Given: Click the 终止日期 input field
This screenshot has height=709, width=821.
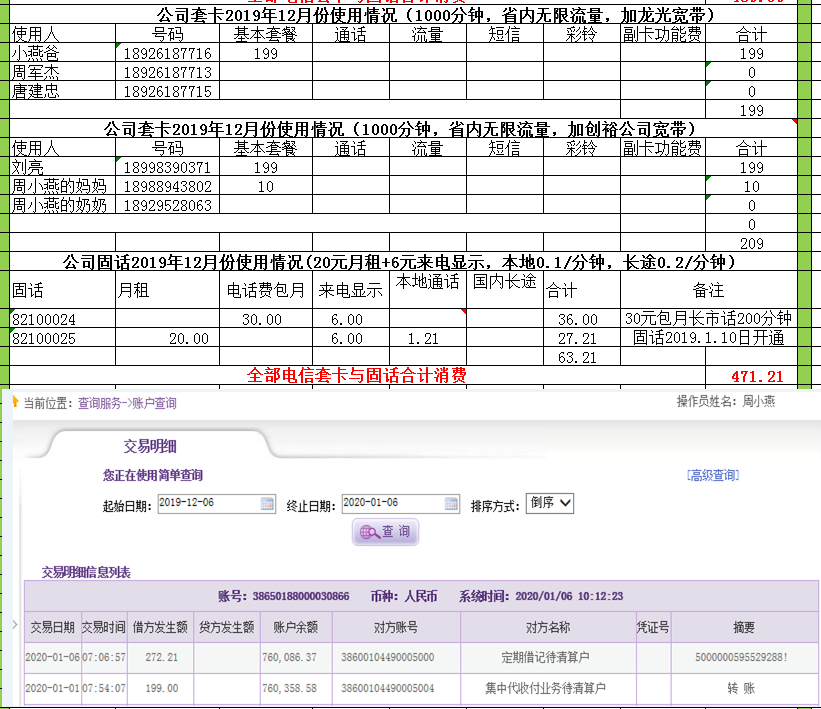Looking at the screenshot, I should tap(391, 504).
